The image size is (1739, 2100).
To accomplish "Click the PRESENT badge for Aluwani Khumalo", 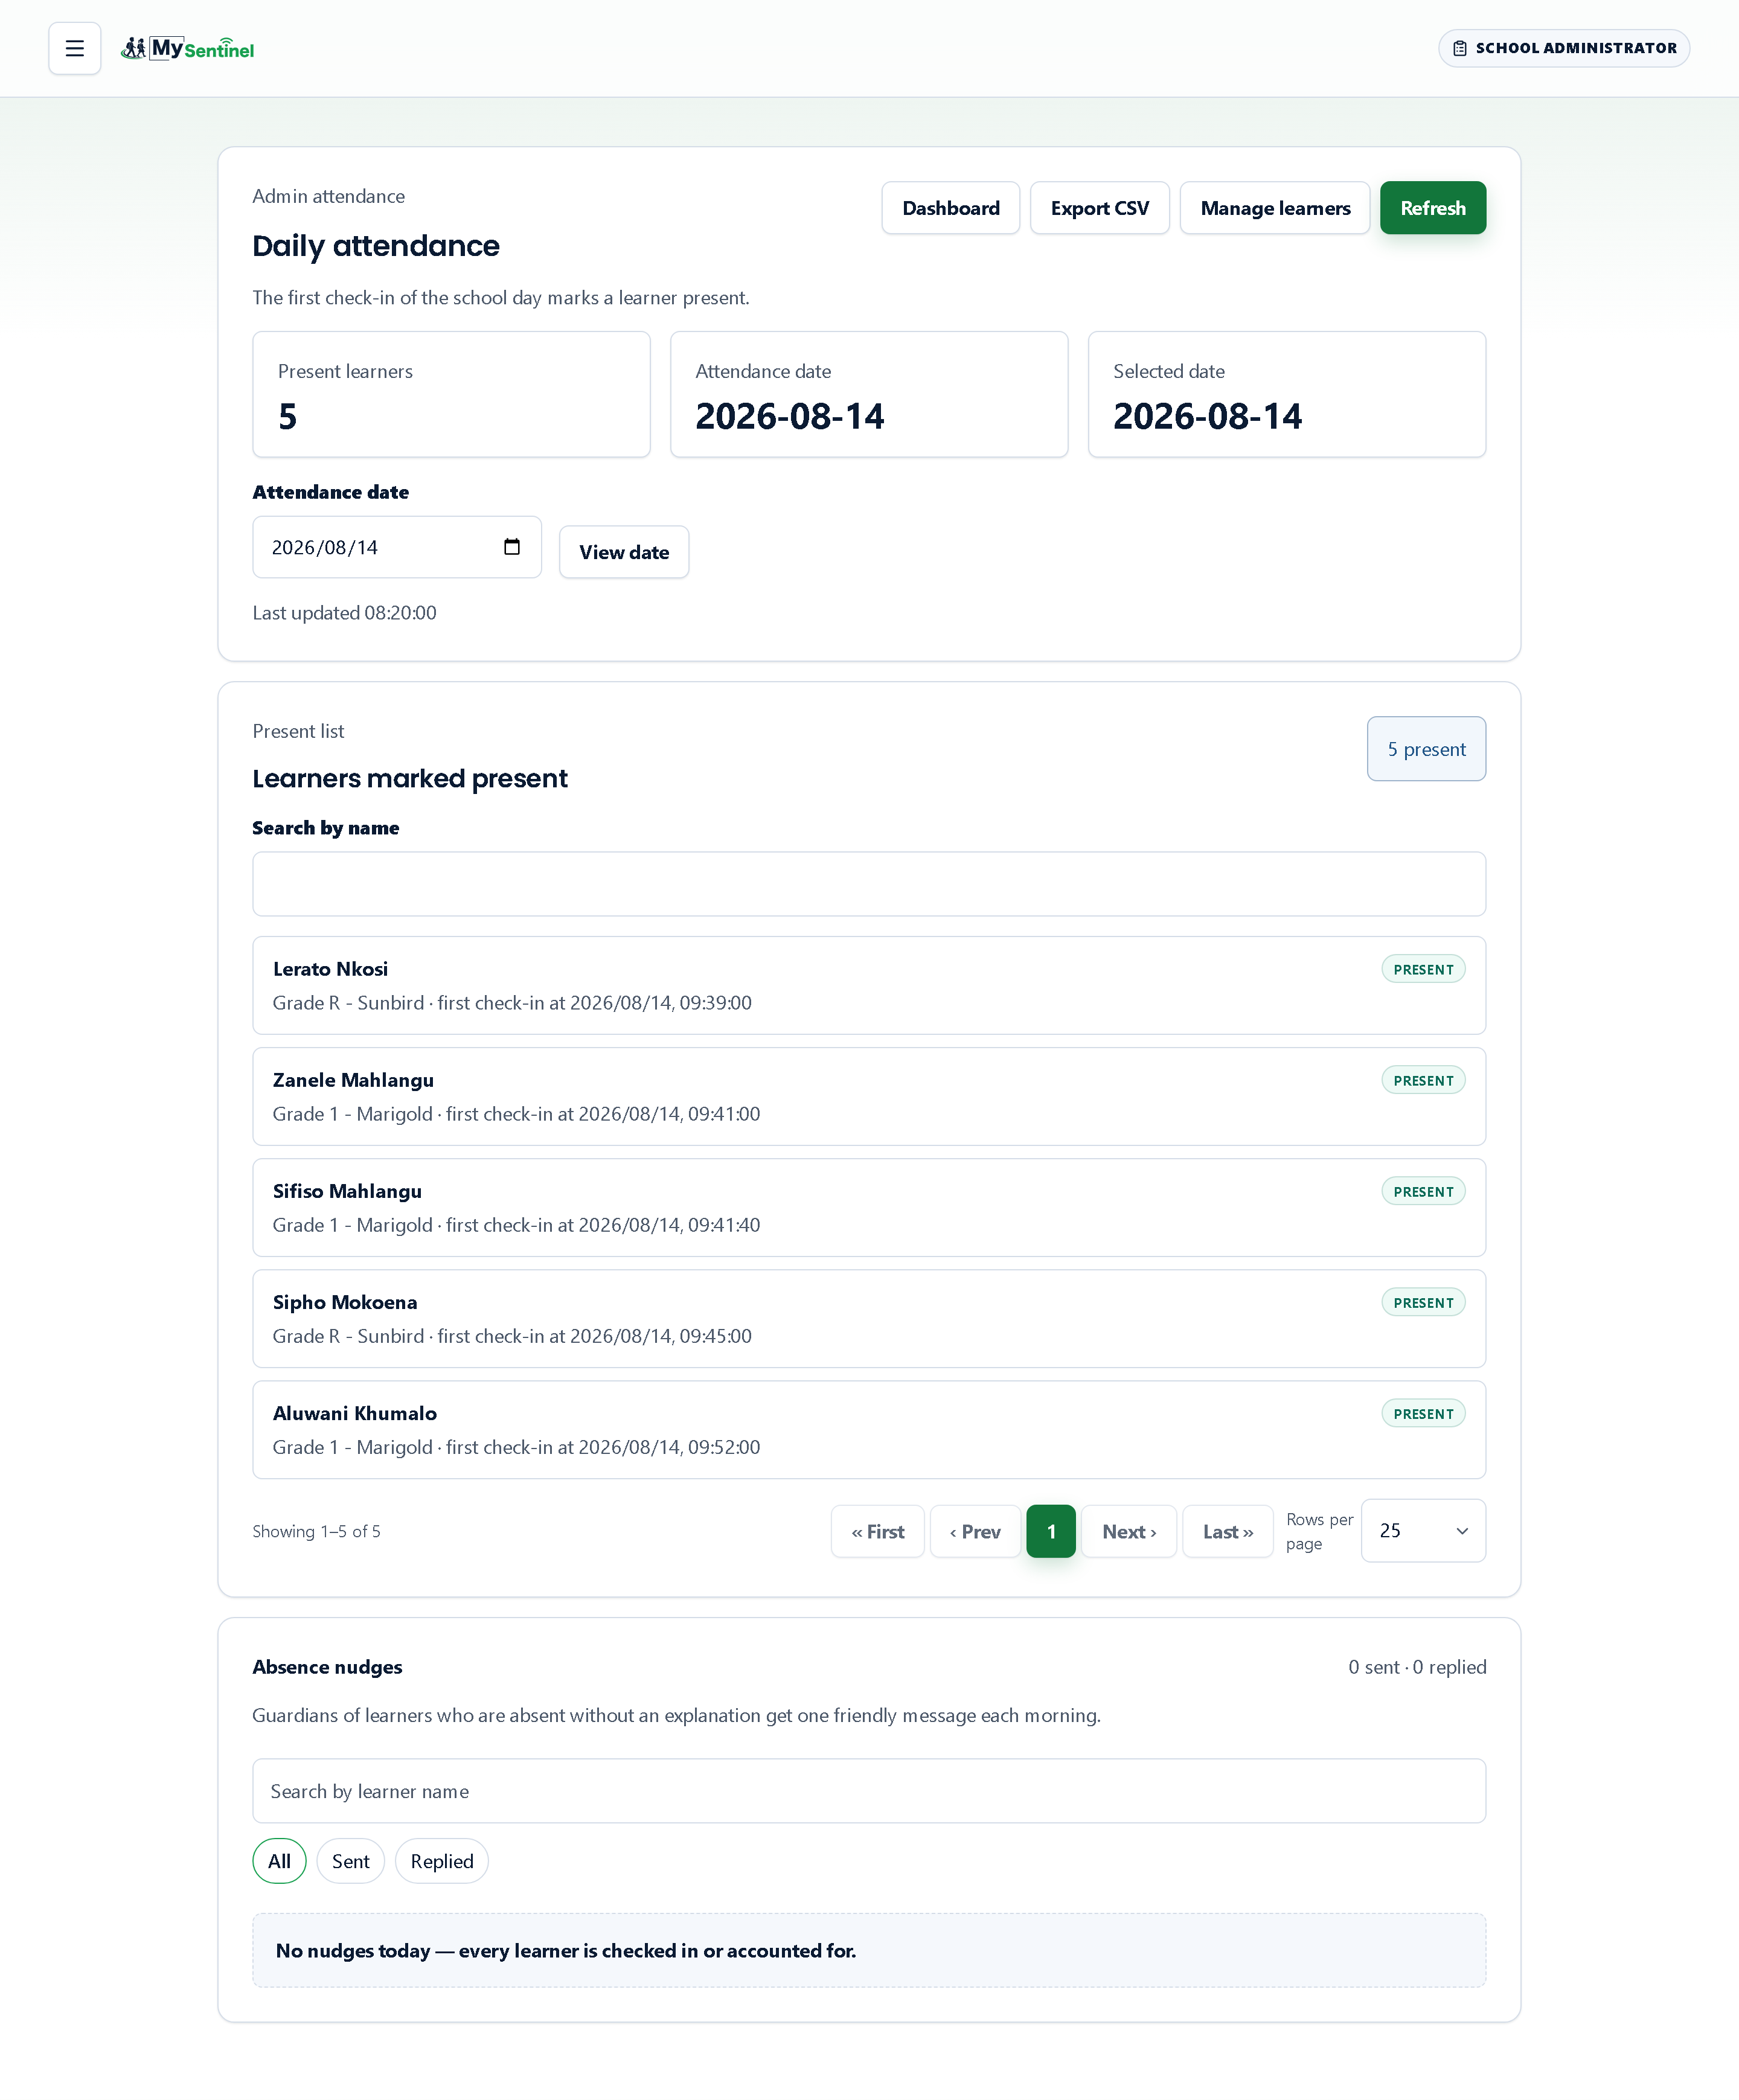I will pos(1423,1413).
